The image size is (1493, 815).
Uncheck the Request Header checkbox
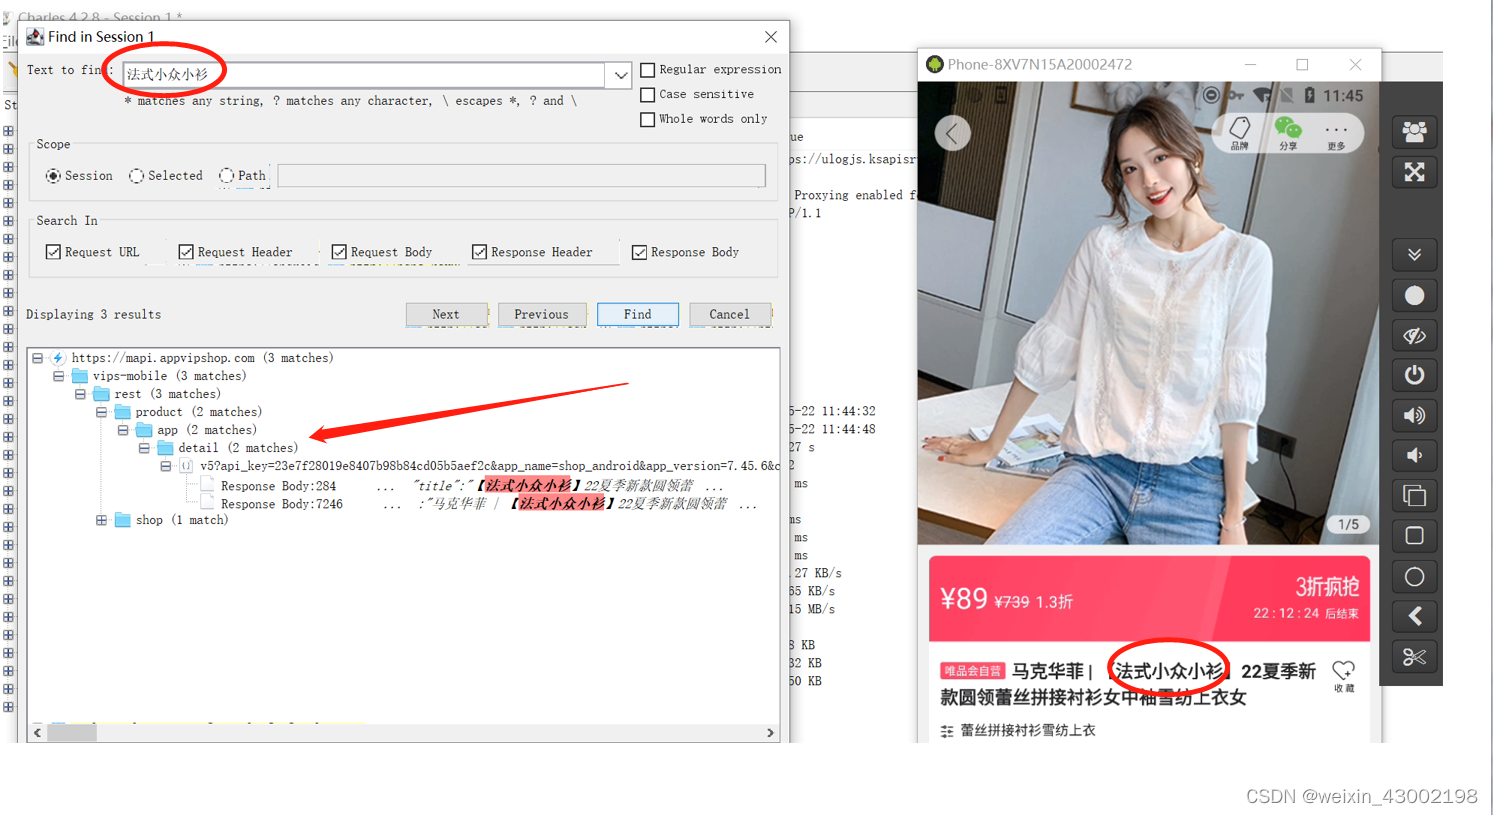(186, 252)
